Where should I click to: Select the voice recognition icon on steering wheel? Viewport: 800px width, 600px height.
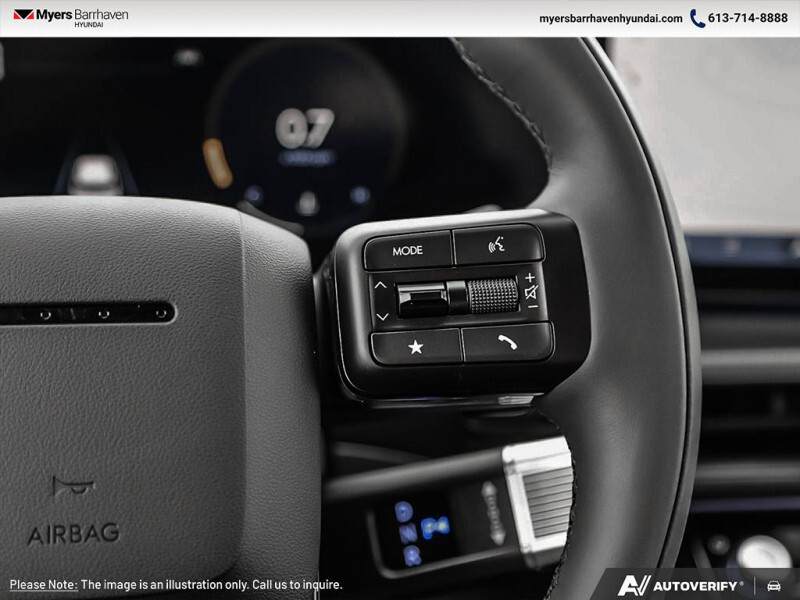[497, 246]
